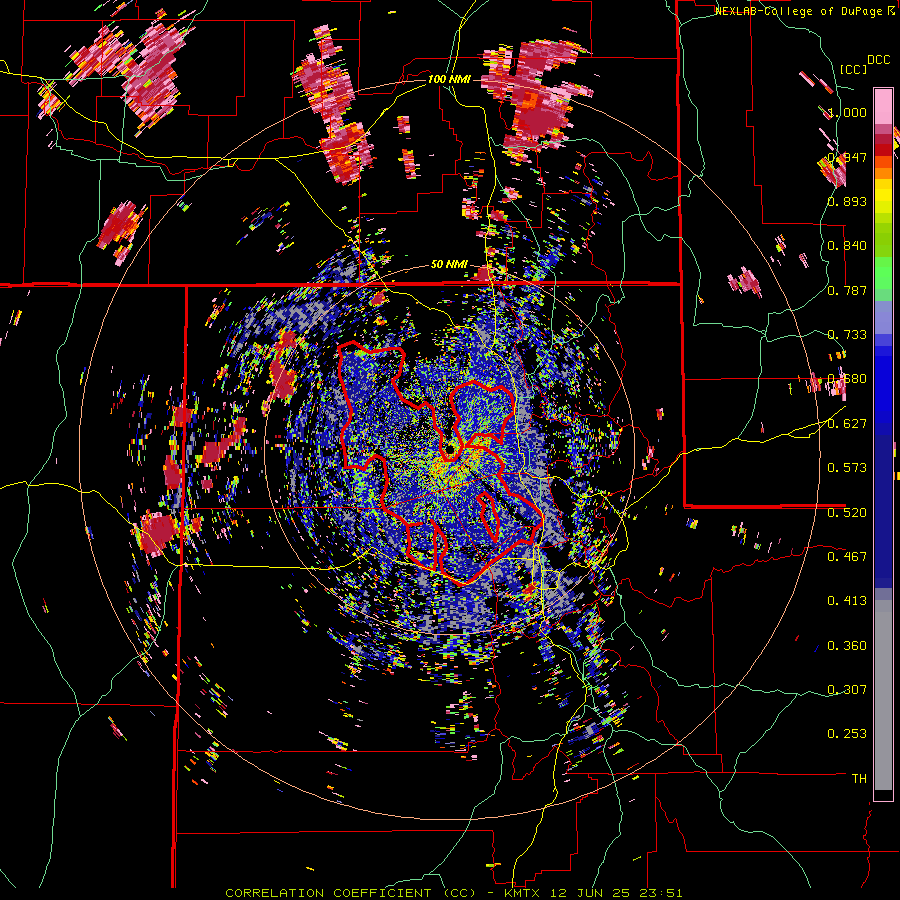
Task: Pick the bright green segment of color bar
Action: pyautogui.click(x=883, y=272)
